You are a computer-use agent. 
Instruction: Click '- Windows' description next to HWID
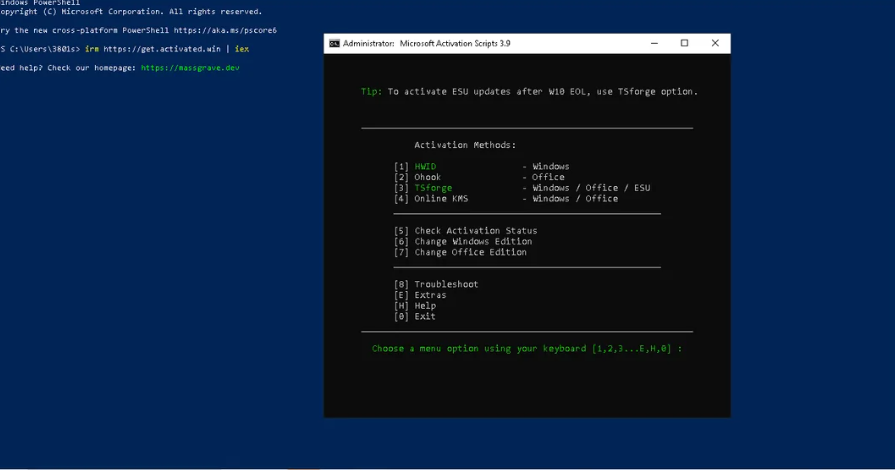[546, 166]
